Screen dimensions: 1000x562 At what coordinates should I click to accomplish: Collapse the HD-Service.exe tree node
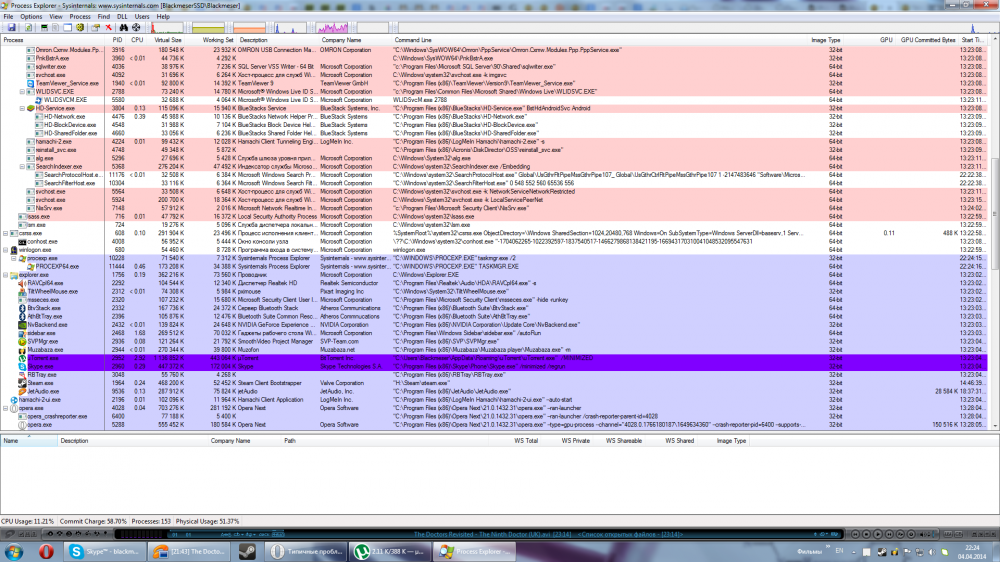(x=22, y=108)
